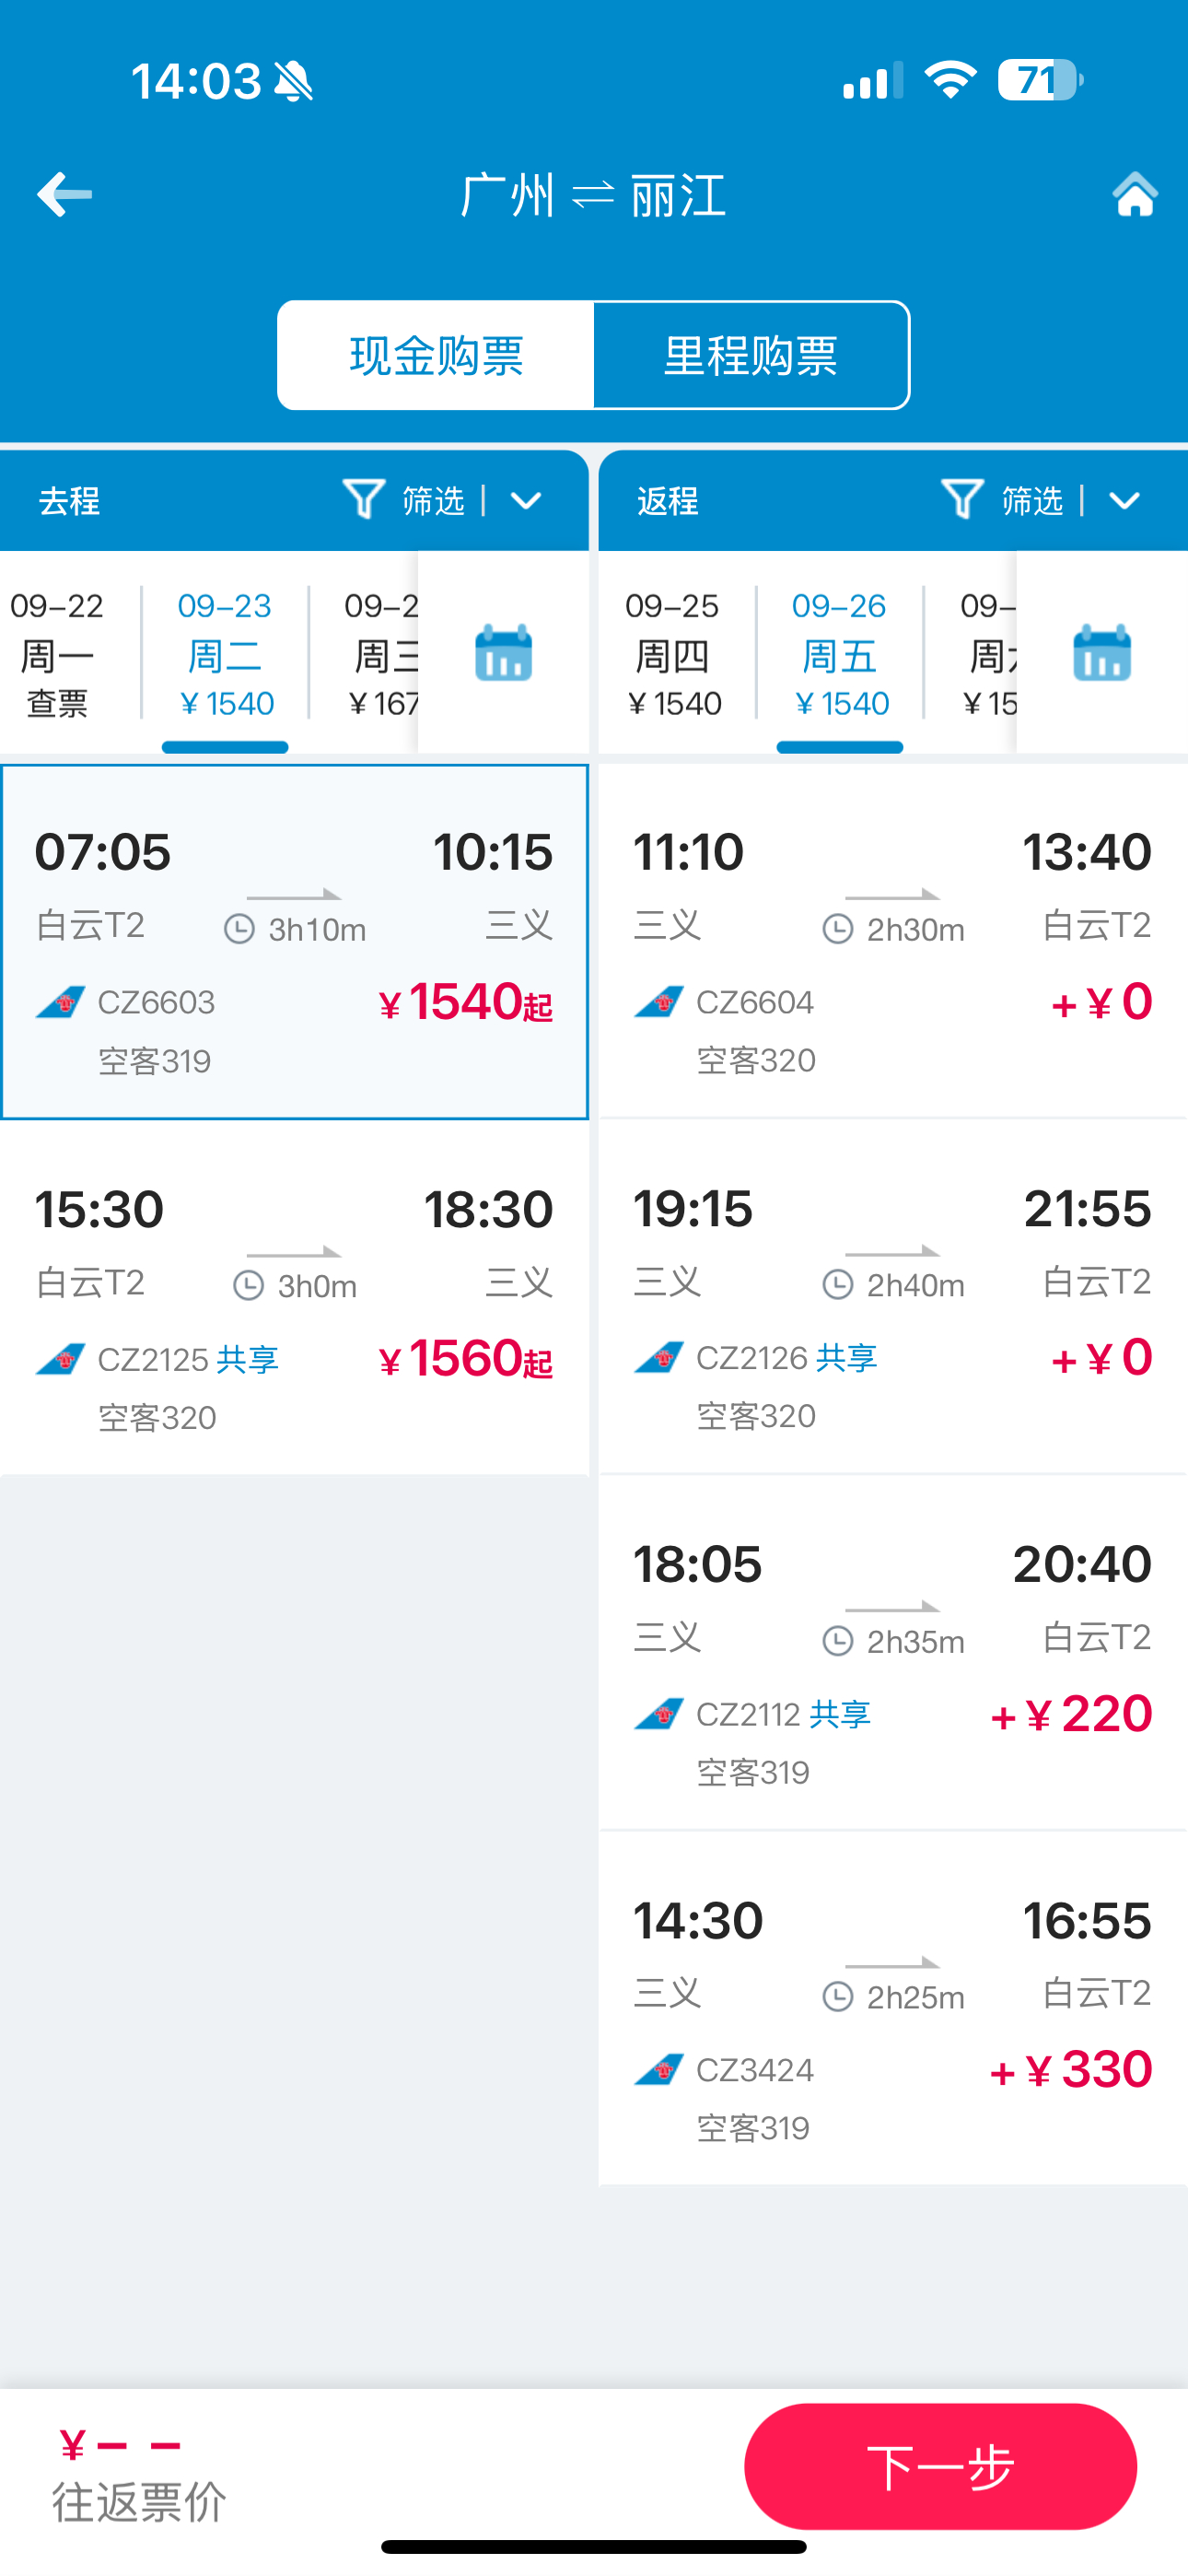
Task: Choose return date 09-25 周四
Action: coord(674,653)
